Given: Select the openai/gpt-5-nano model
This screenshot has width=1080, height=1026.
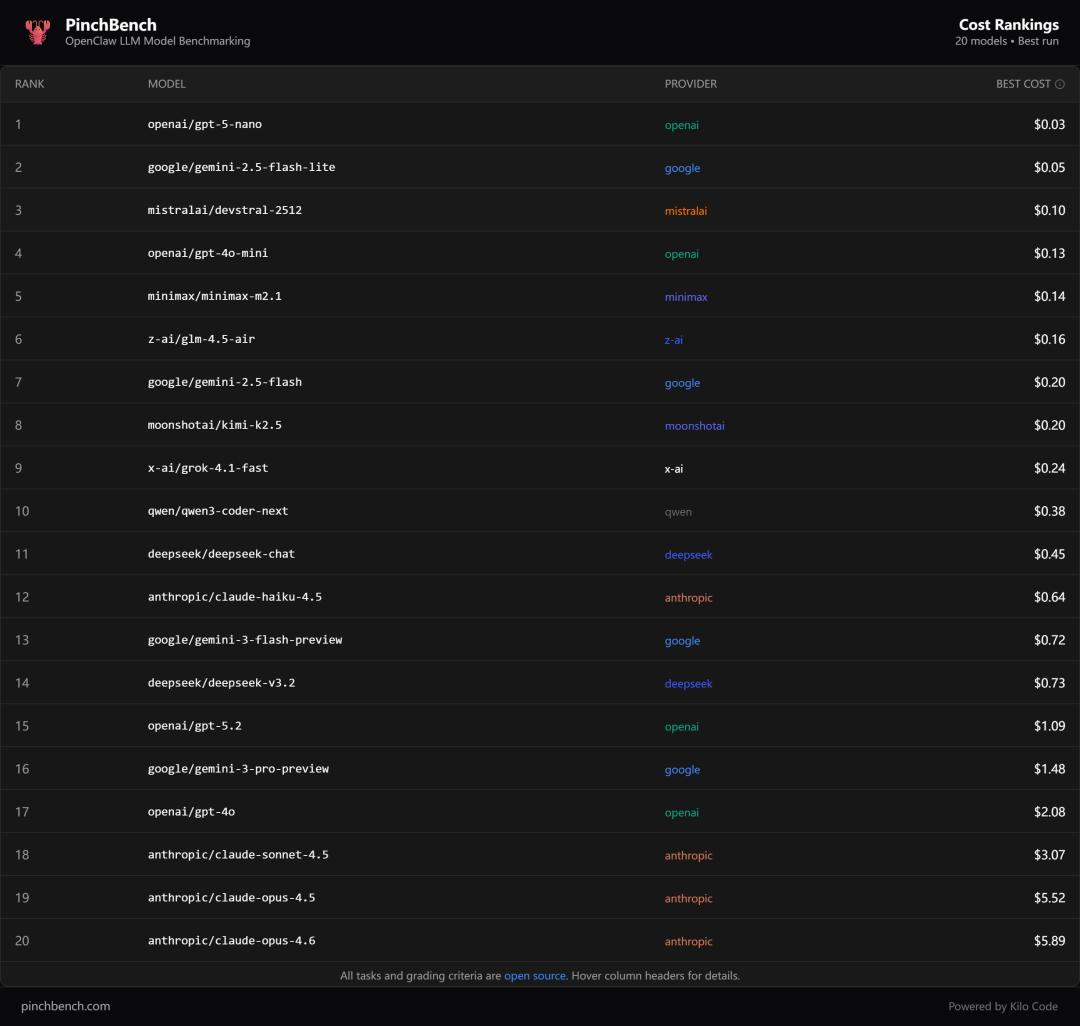Looking at the screenshot, I should pyautogui.click(x=205, y=124).
